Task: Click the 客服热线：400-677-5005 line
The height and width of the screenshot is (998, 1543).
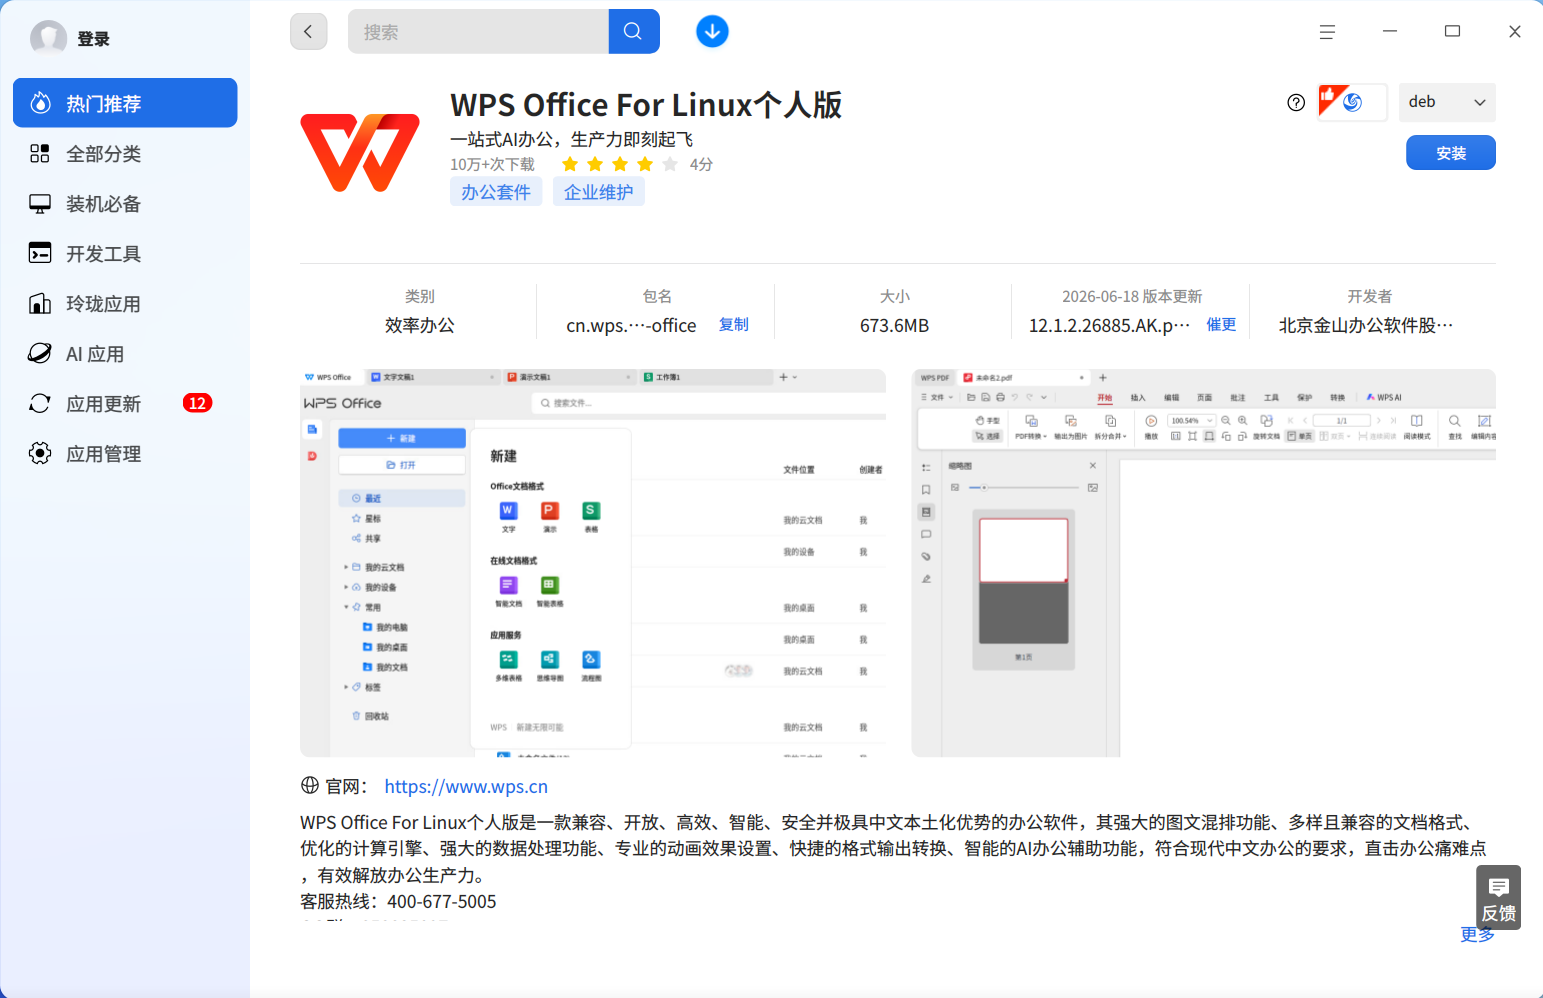Action: [x=398, y=902]
